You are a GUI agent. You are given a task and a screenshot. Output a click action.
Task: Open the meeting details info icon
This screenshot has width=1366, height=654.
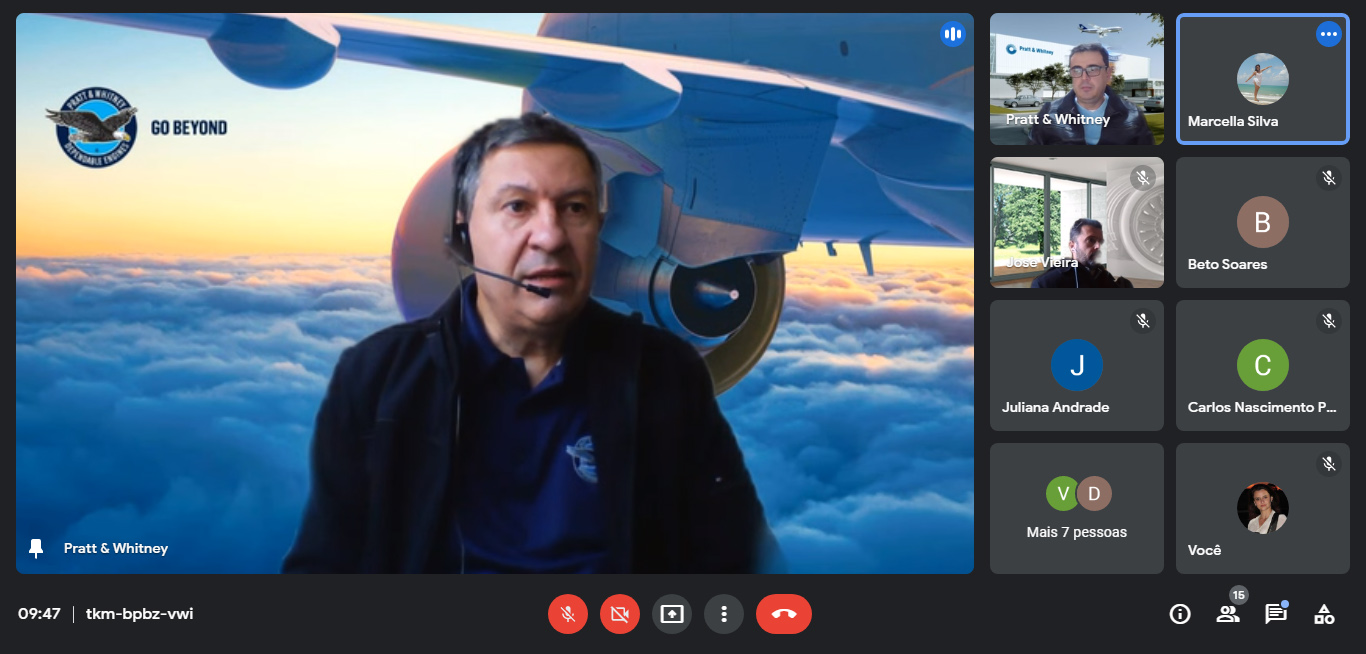pos(1180,614)
